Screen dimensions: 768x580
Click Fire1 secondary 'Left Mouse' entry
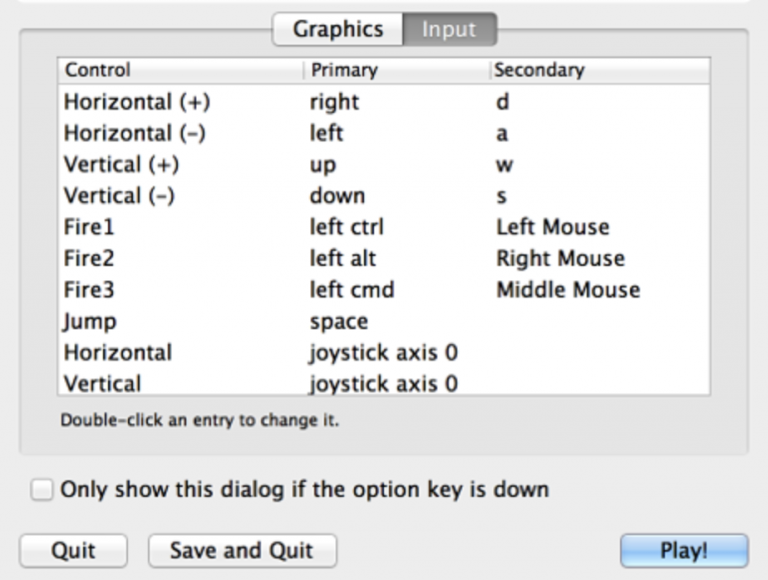coord(552,227)
